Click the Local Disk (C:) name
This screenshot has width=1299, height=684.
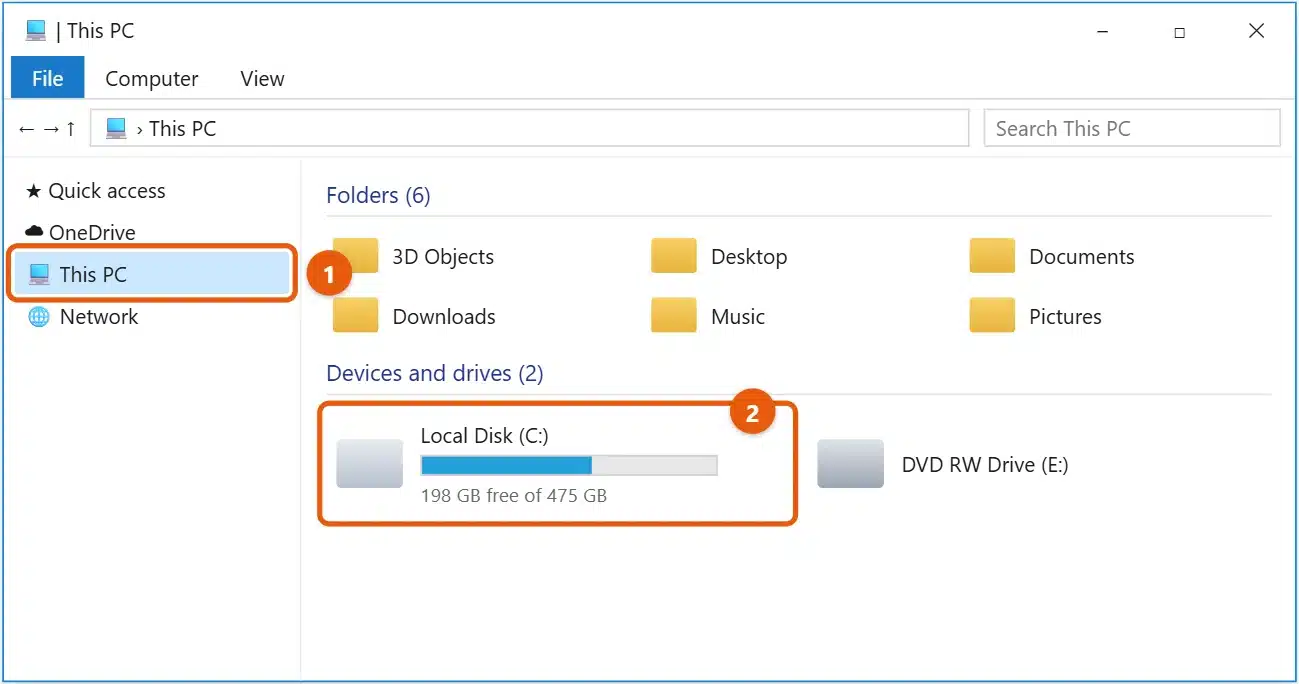(484, 436)
